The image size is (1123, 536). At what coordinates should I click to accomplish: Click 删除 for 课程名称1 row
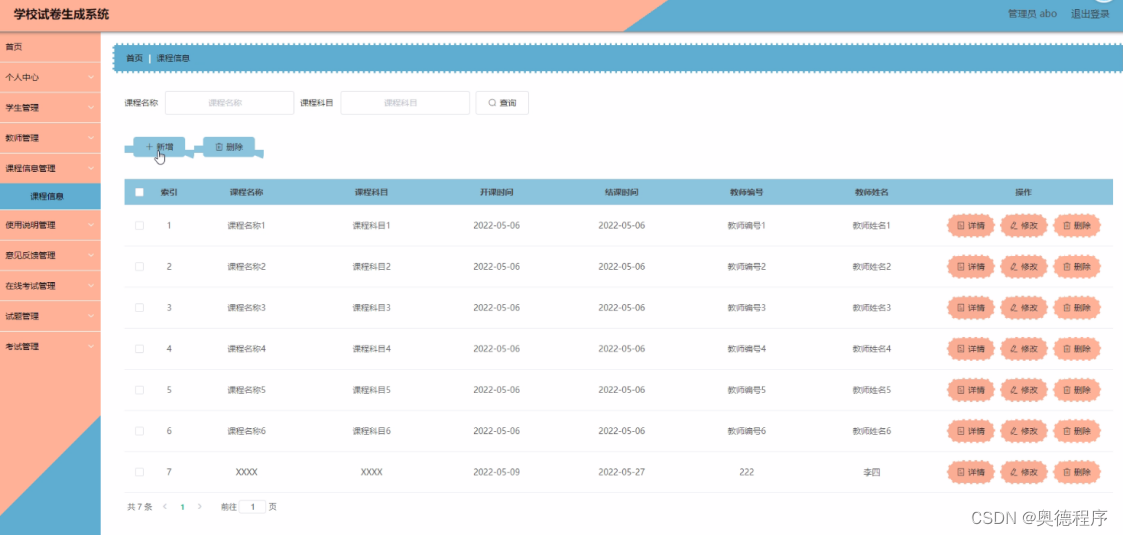(x=1076, y=226)
